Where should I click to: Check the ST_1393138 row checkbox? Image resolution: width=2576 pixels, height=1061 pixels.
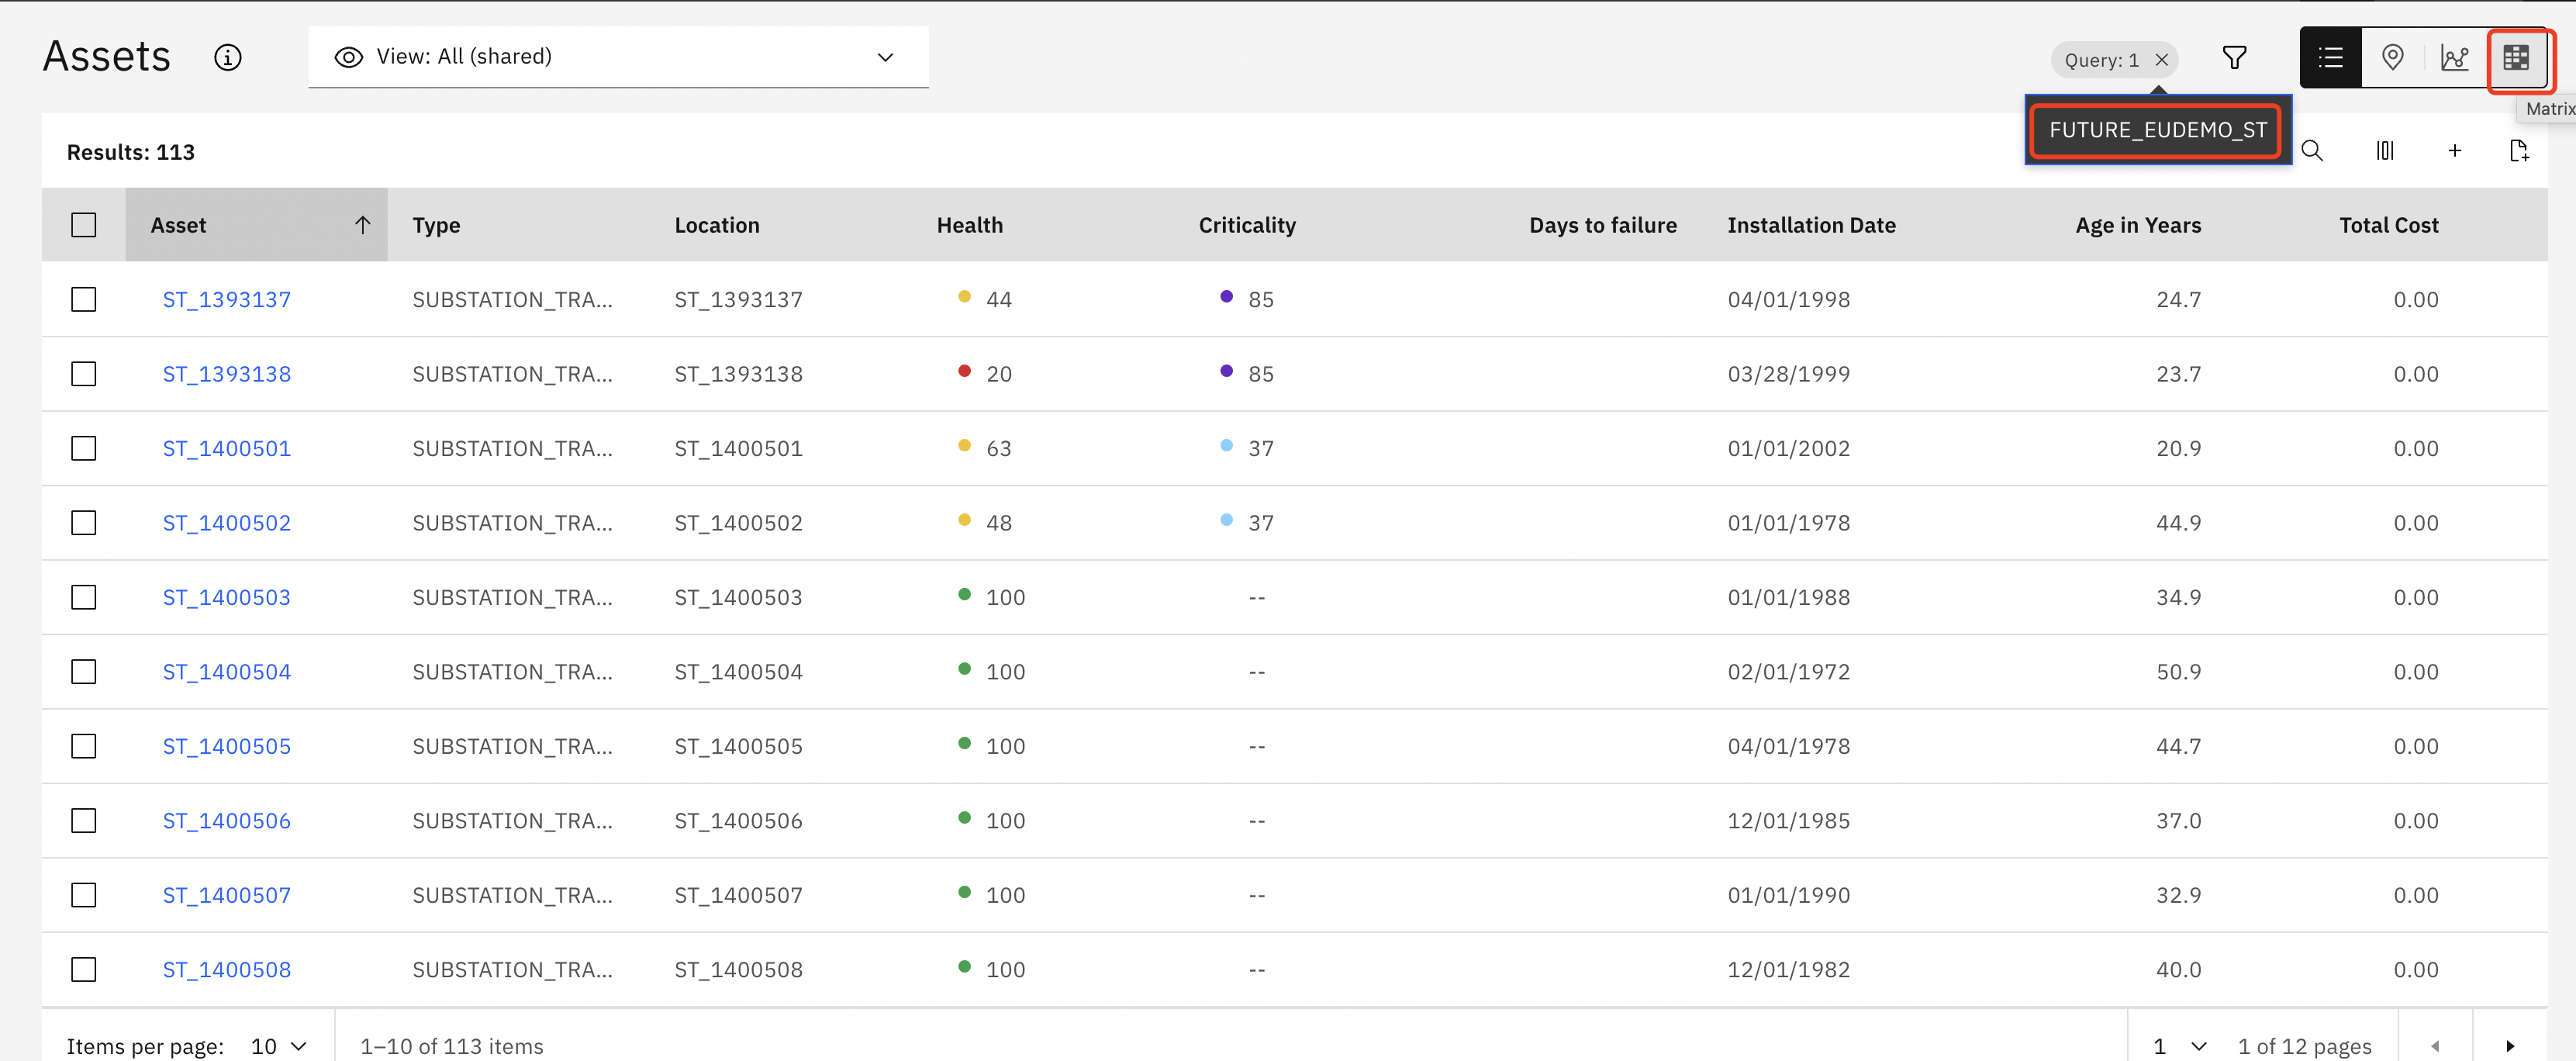point(84,374)
